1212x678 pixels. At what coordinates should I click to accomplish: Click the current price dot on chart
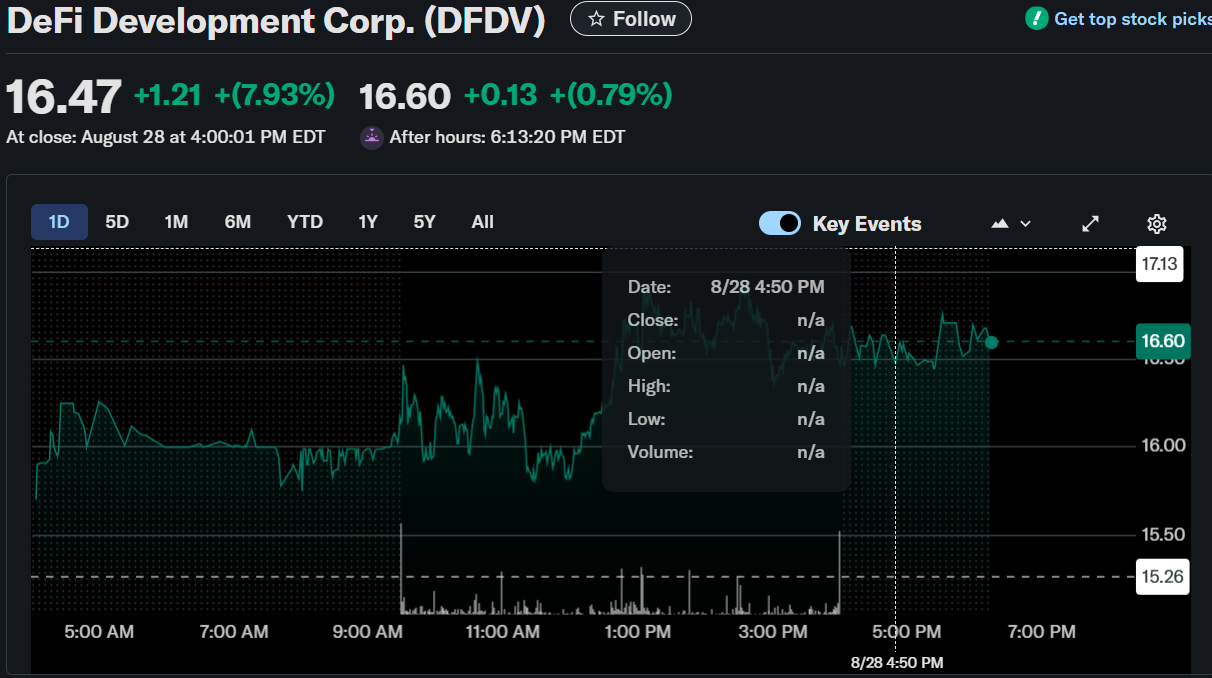(991, 342)
